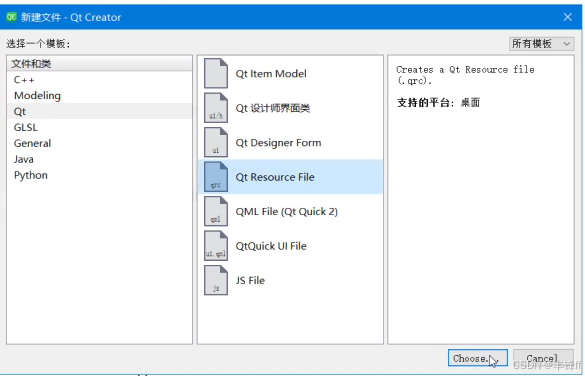Choose the JS File template label
Viewport: 585px width, 376px height.
[x=250, y=280]
